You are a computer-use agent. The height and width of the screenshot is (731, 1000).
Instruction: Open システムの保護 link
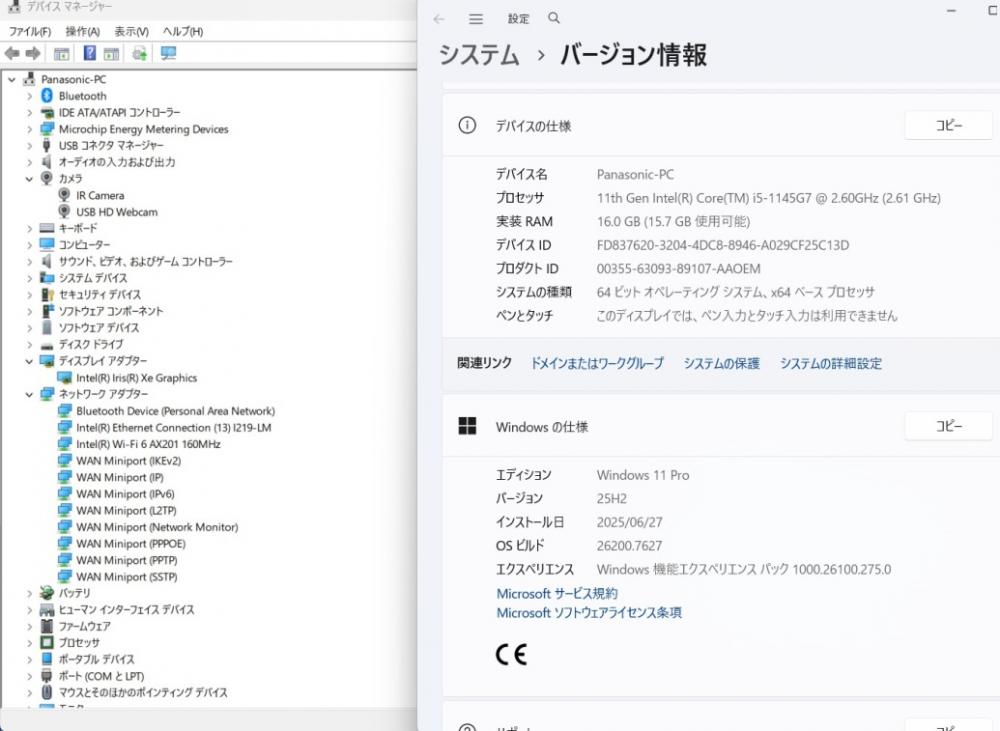tap(721, 364)
